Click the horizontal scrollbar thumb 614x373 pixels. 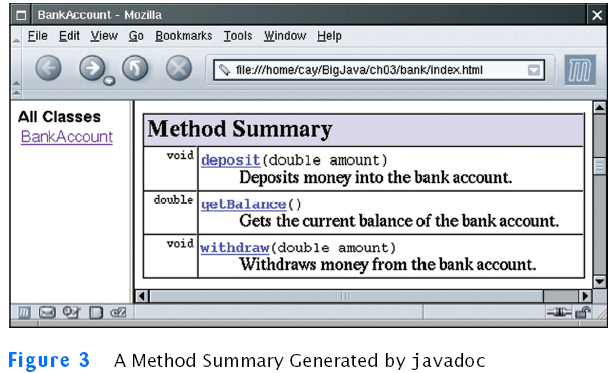tap(347, 296)
